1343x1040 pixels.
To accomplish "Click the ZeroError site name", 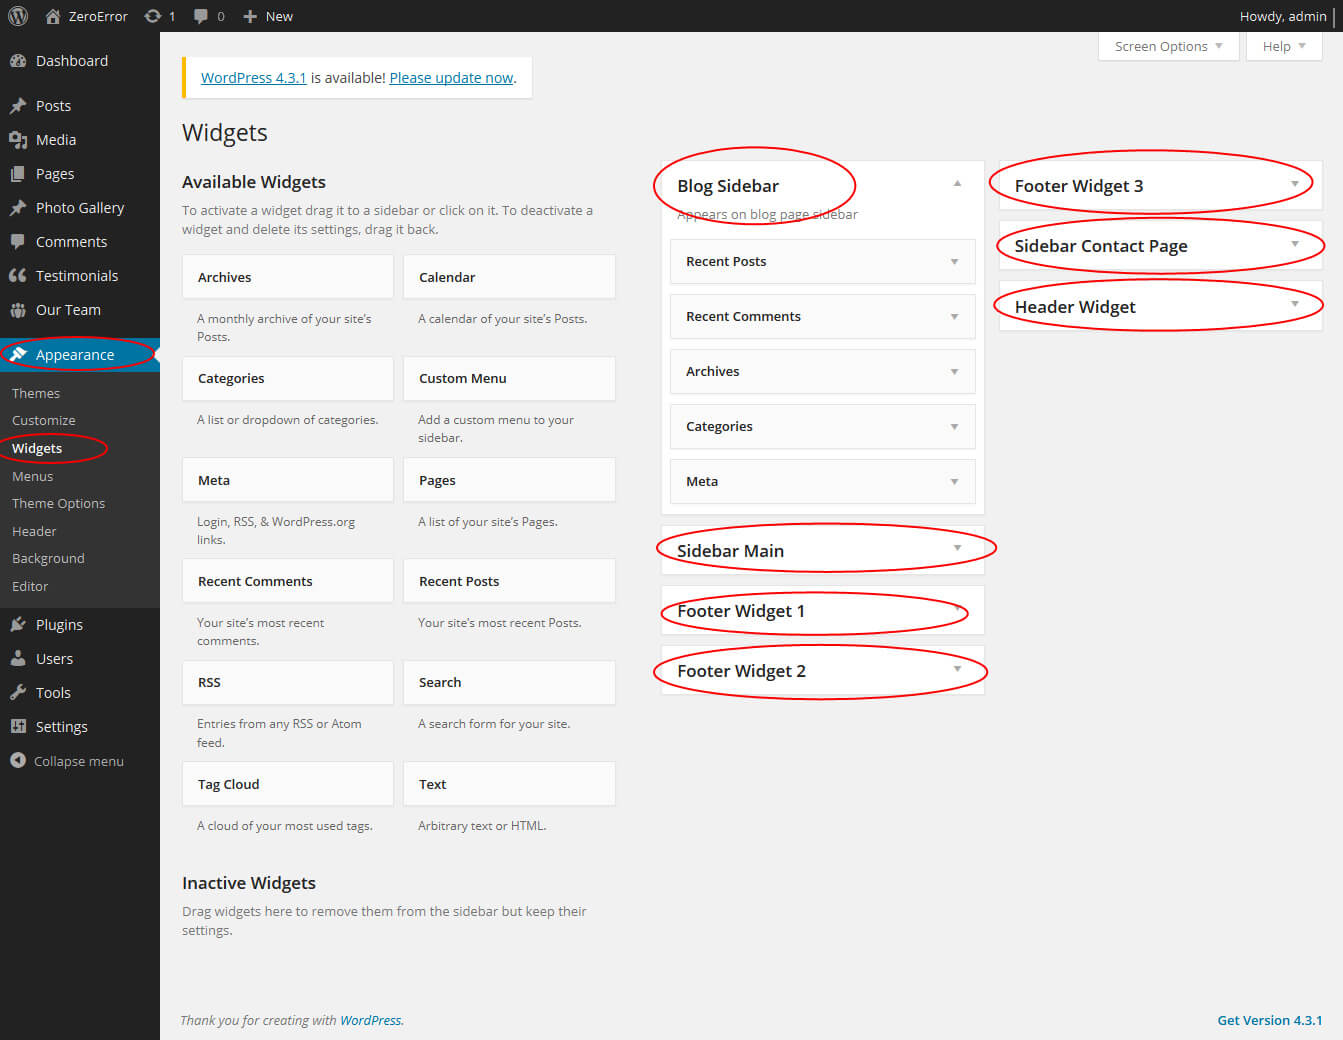I will [x=98, y=16].
